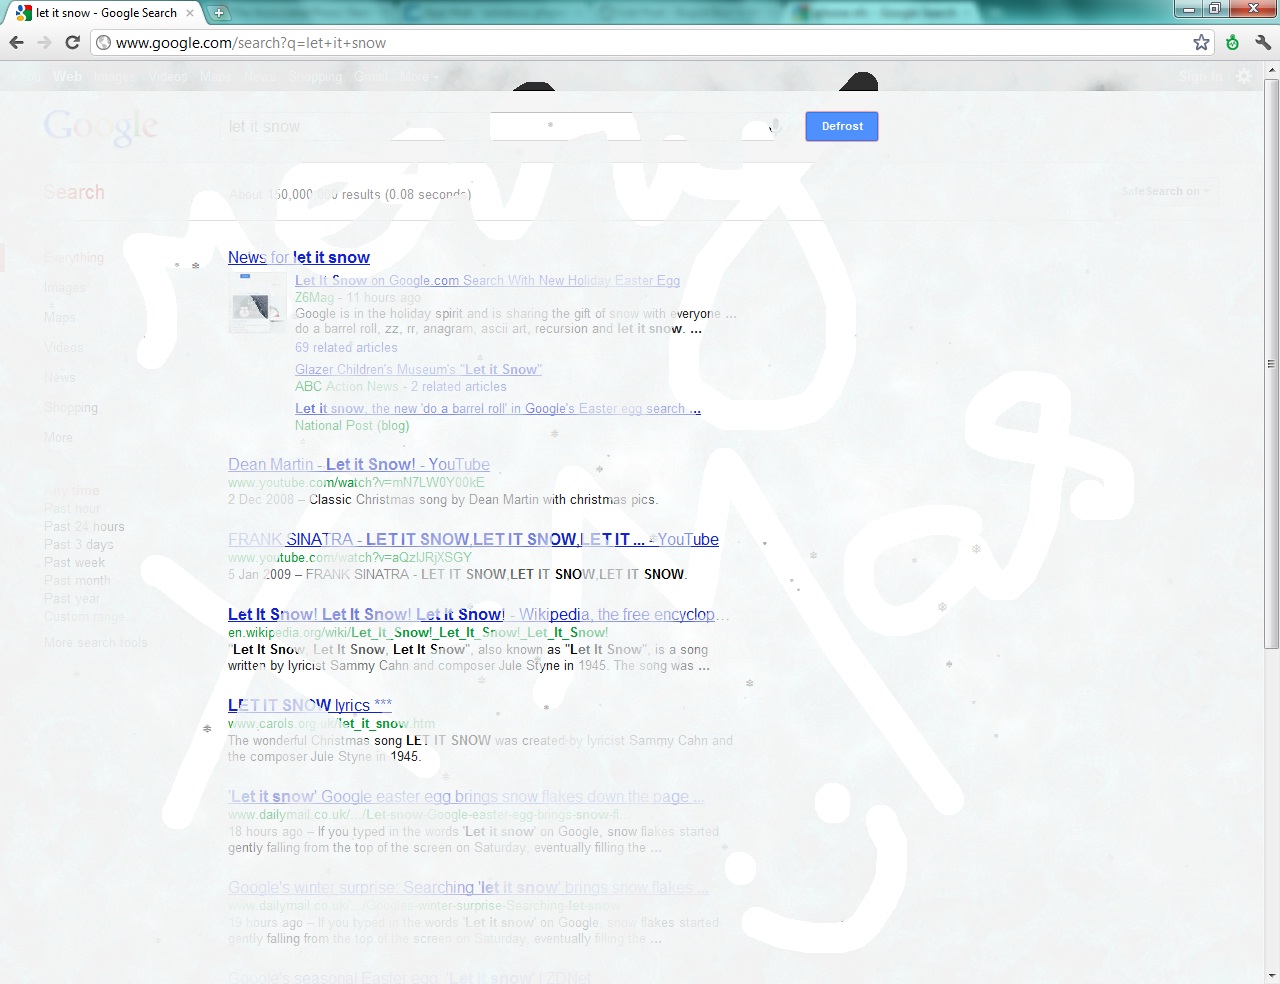
Task: Open the Chrome wrench menu
Action: tap(1262, 43)
